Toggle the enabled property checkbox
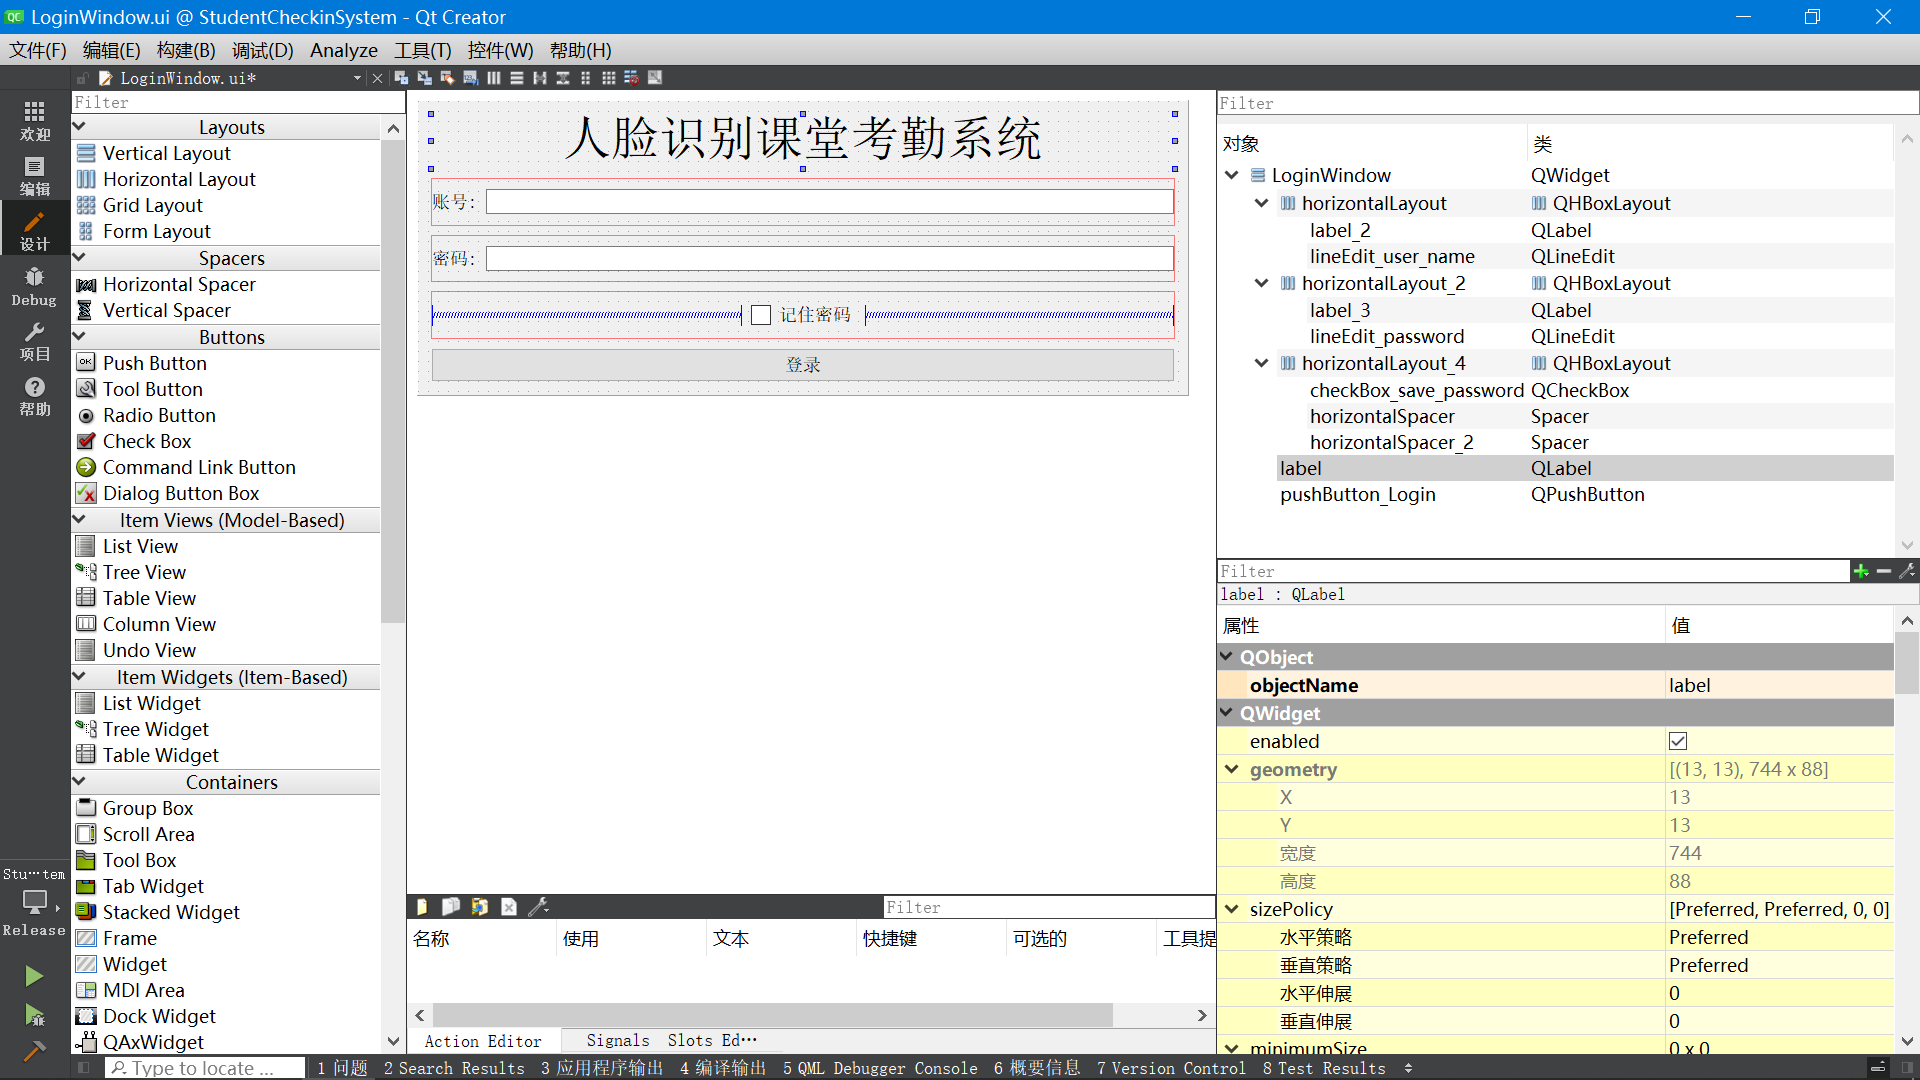Viewport: 1920px width, 1080px height. (1678, 741)
